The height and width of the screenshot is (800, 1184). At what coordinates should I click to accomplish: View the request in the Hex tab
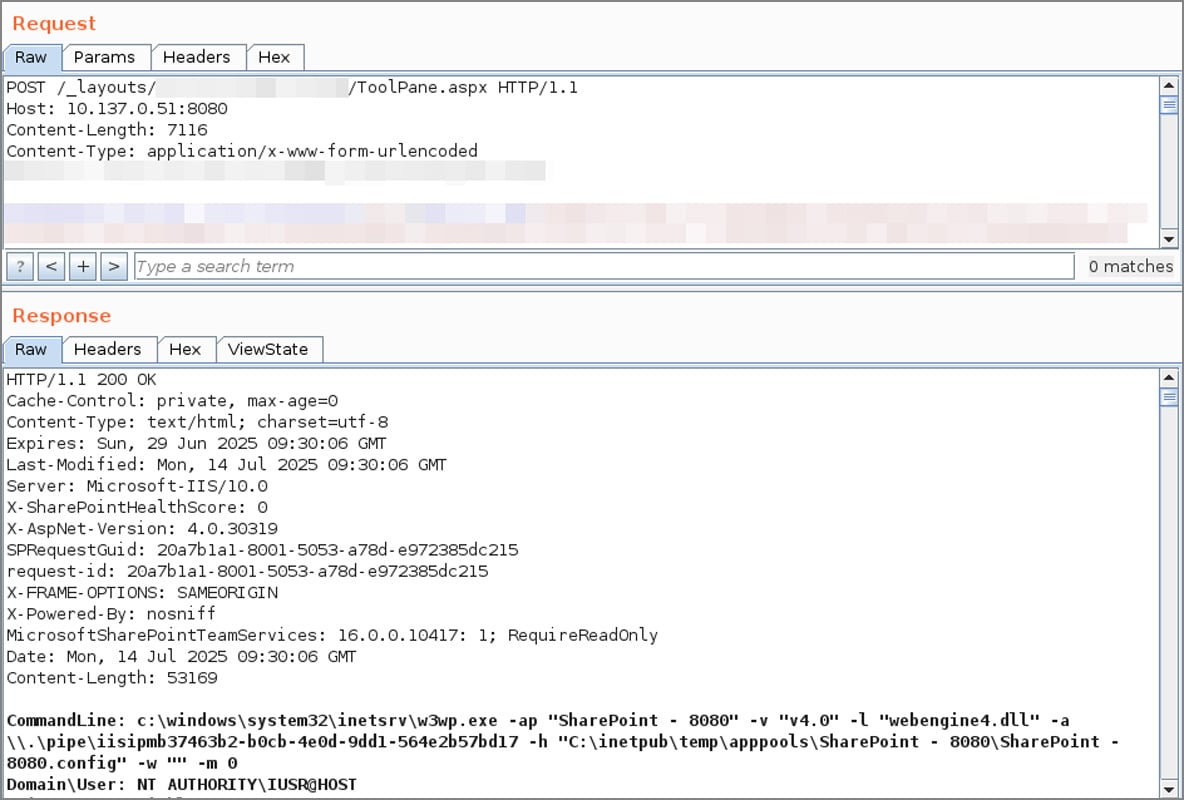coord(275,57)
